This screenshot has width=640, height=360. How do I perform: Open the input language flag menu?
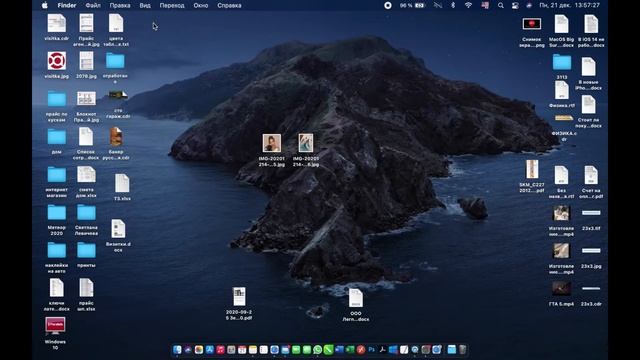coord(485,5)
